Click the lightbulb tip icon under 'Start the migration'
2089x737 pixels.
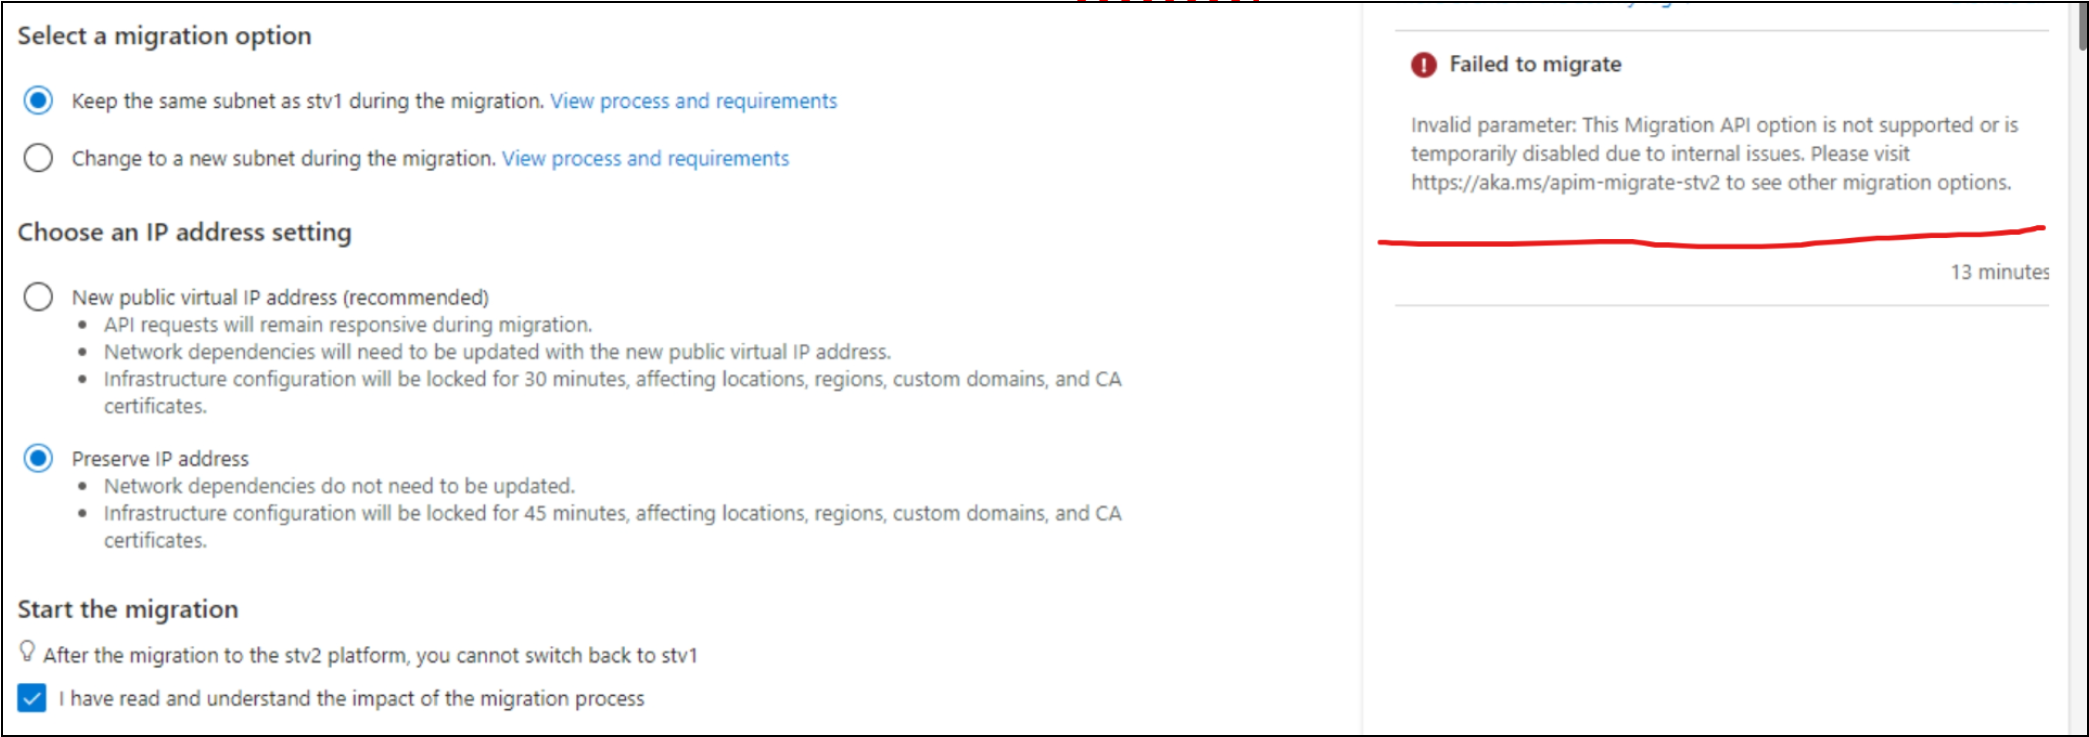pyautogui.click(x=27, y=652)
